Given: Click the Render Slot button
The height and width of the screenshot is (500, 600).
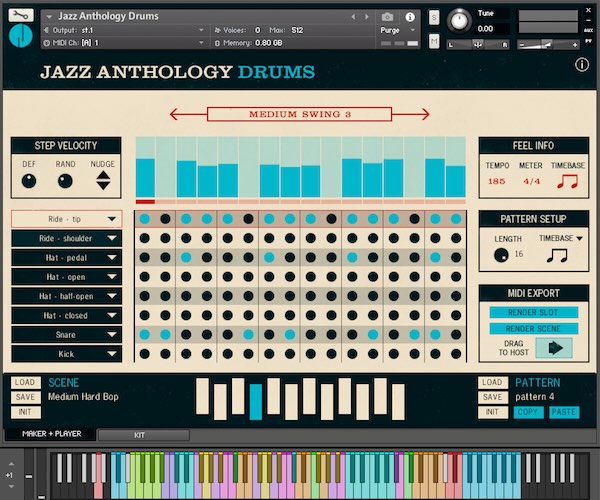Looking at the screenshot, I should click(533, 313).
